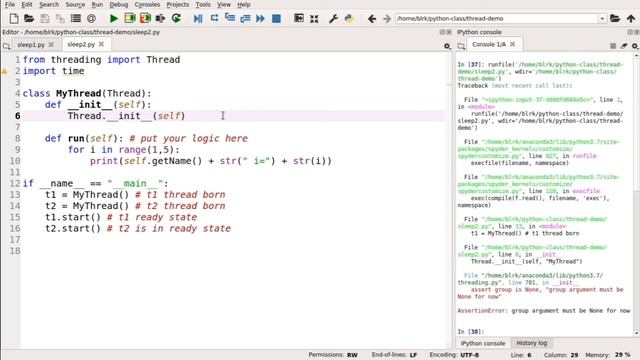Open the File menu
This screenshot has width=640, height=360.
9,4
